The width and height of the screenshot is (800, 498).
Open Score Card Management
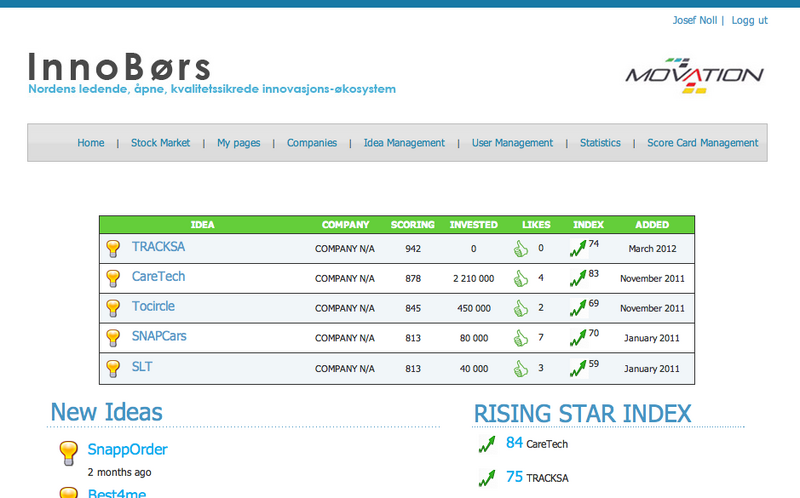point(703,143)
